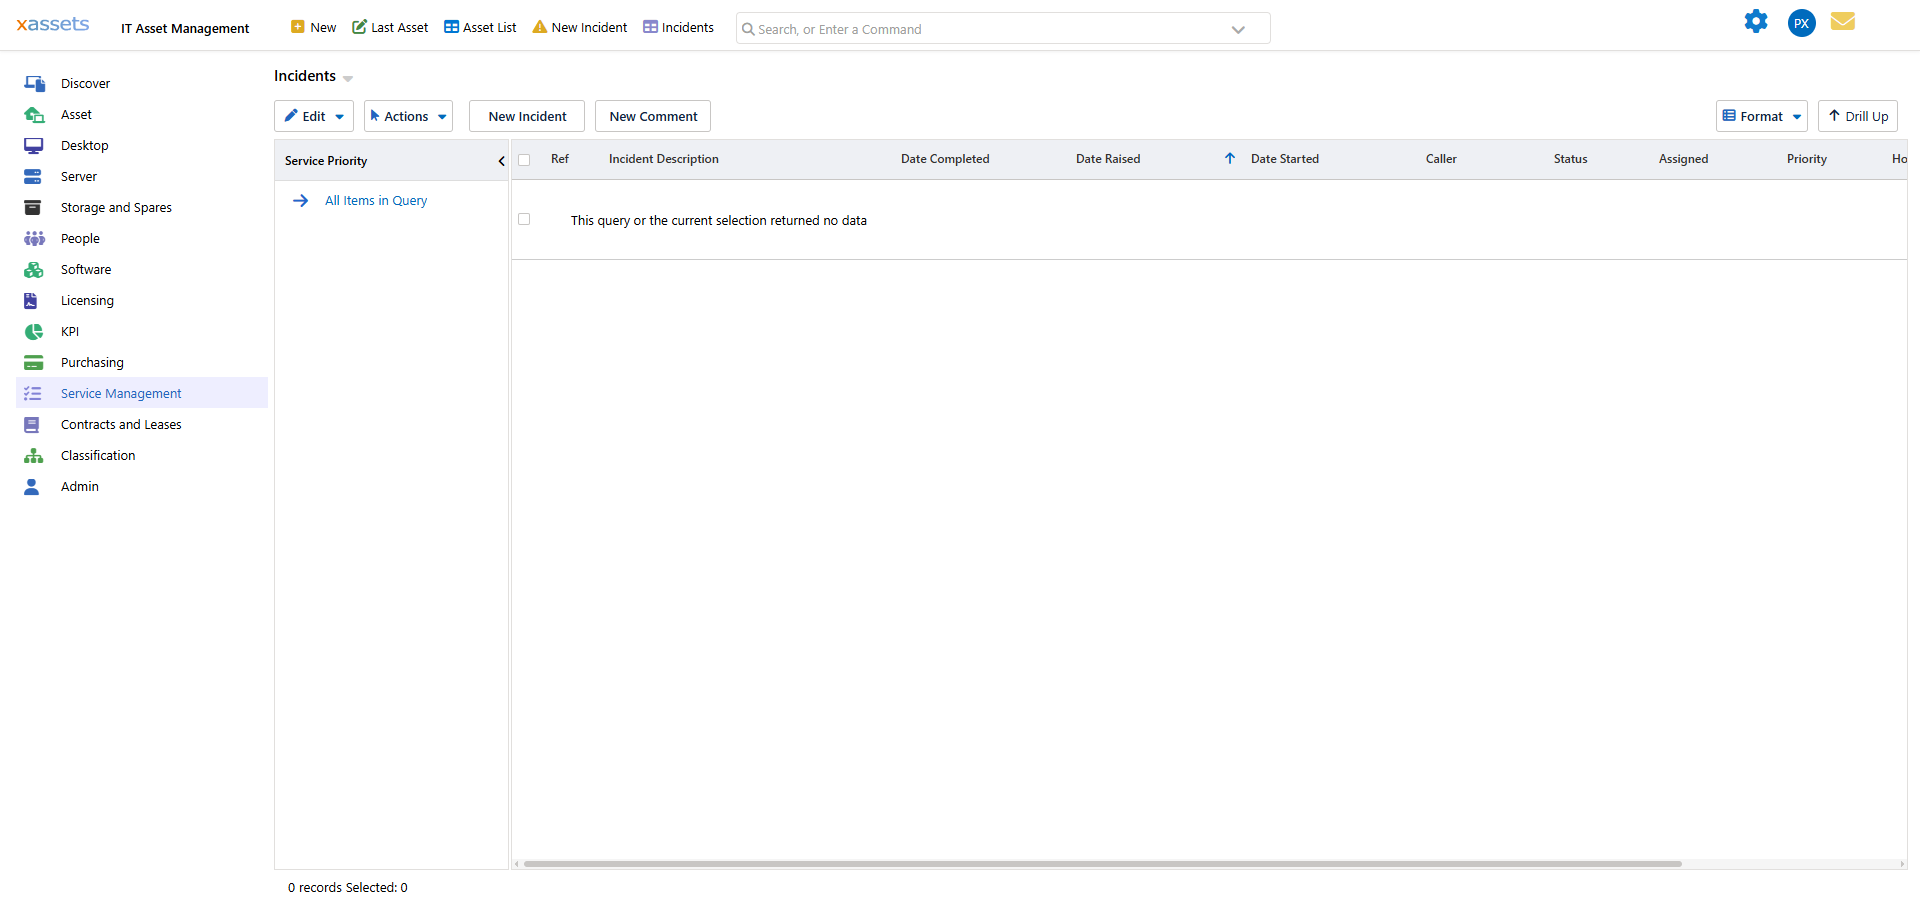This screenshot has width=1920, height=911.
Task: Open the Format dropdown
Action: [x=1761, y=117]
